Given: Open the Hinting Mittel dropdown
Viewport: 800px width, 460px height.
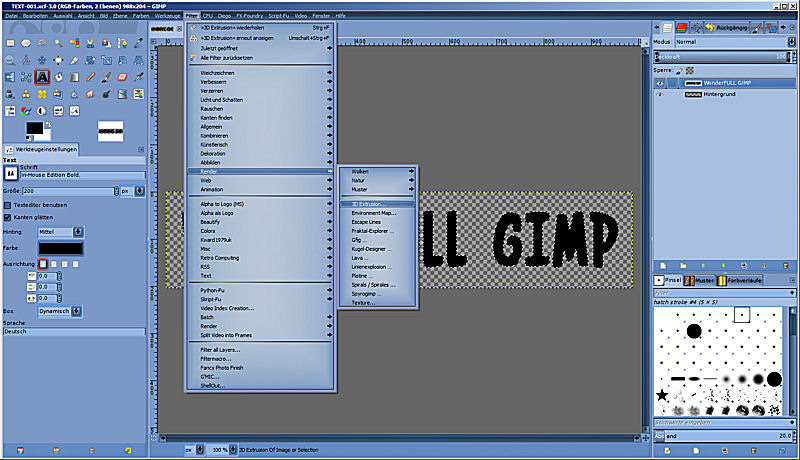Looking at the screenshot, I should click(60, 232).
